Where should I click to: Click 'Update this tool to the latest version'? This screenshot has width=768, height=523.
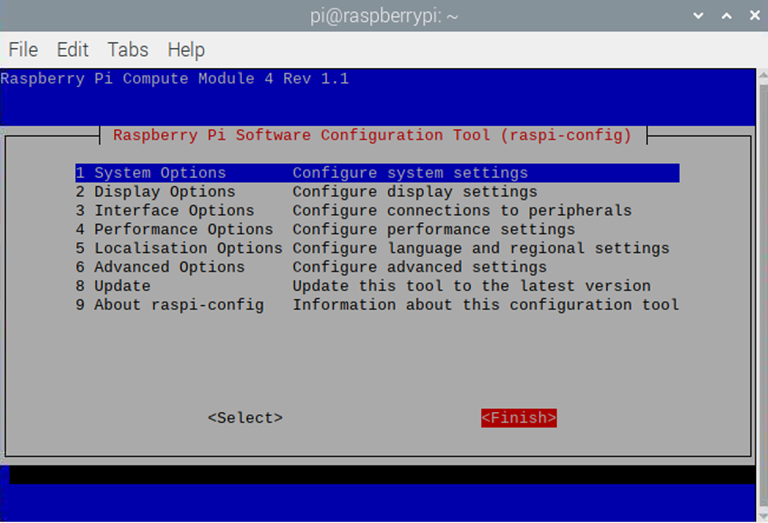472,286
